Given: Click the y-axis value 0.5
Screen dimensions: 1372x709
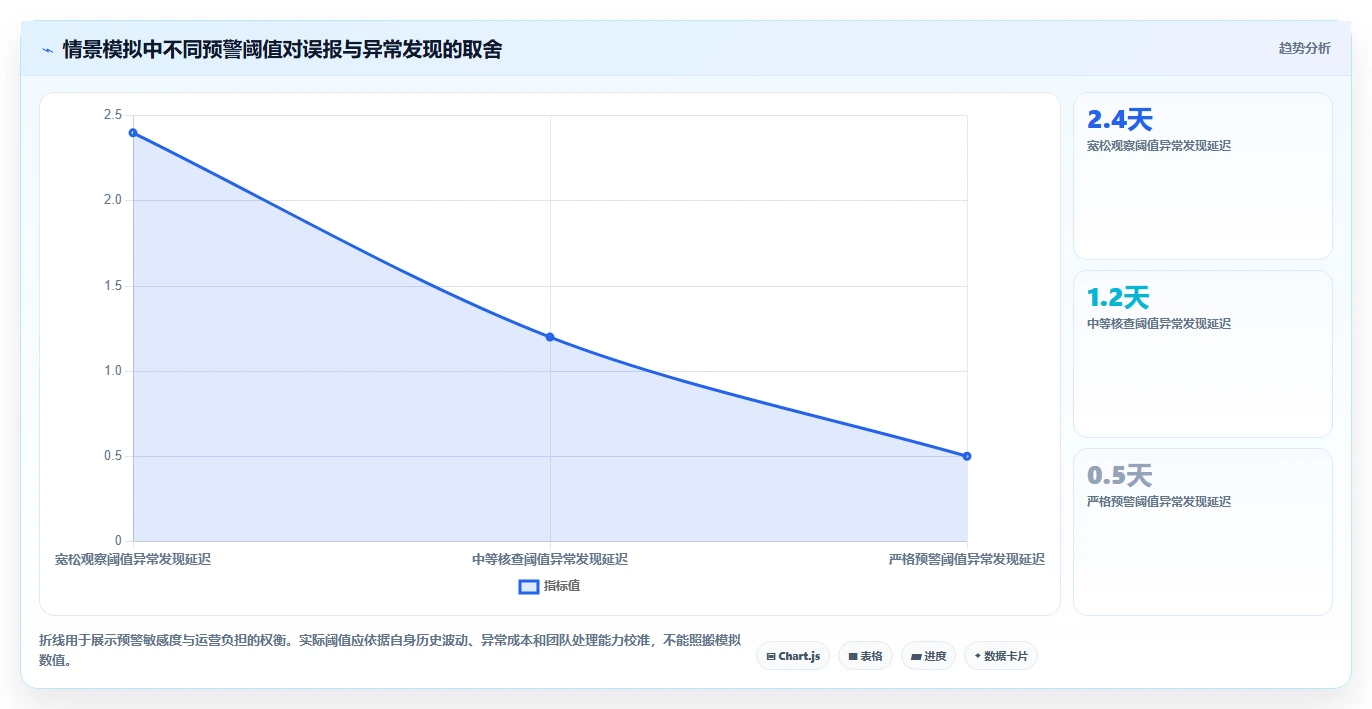Looking at the screenshot, I should coord(112,456).
